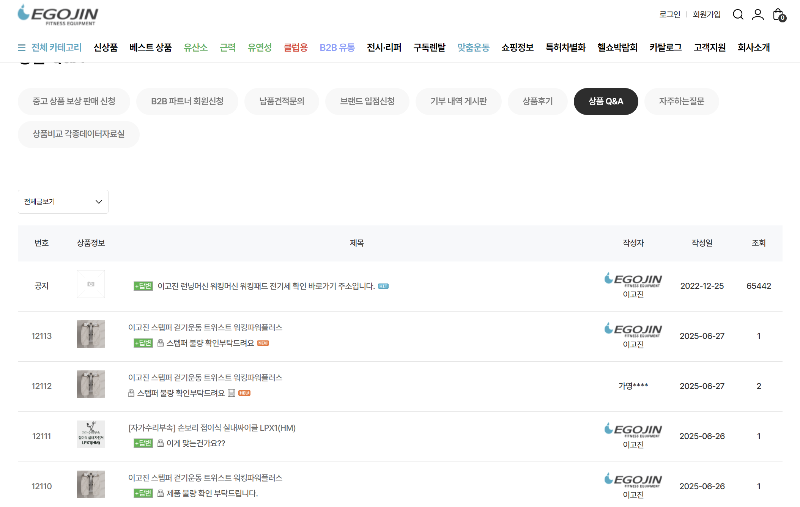The height and width of the screenshot is (507, 800).
Task: Open the product thumbnail in row 12111
Action: 91,434
